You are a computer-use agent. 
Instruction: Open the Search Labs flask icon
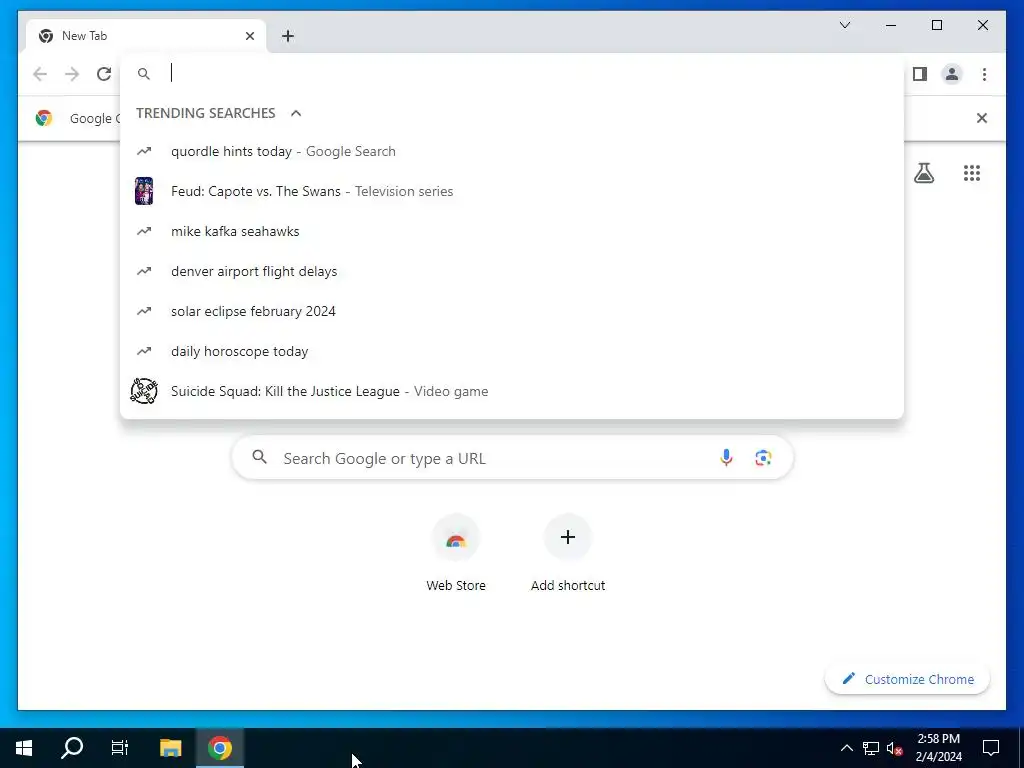[923, 173]
